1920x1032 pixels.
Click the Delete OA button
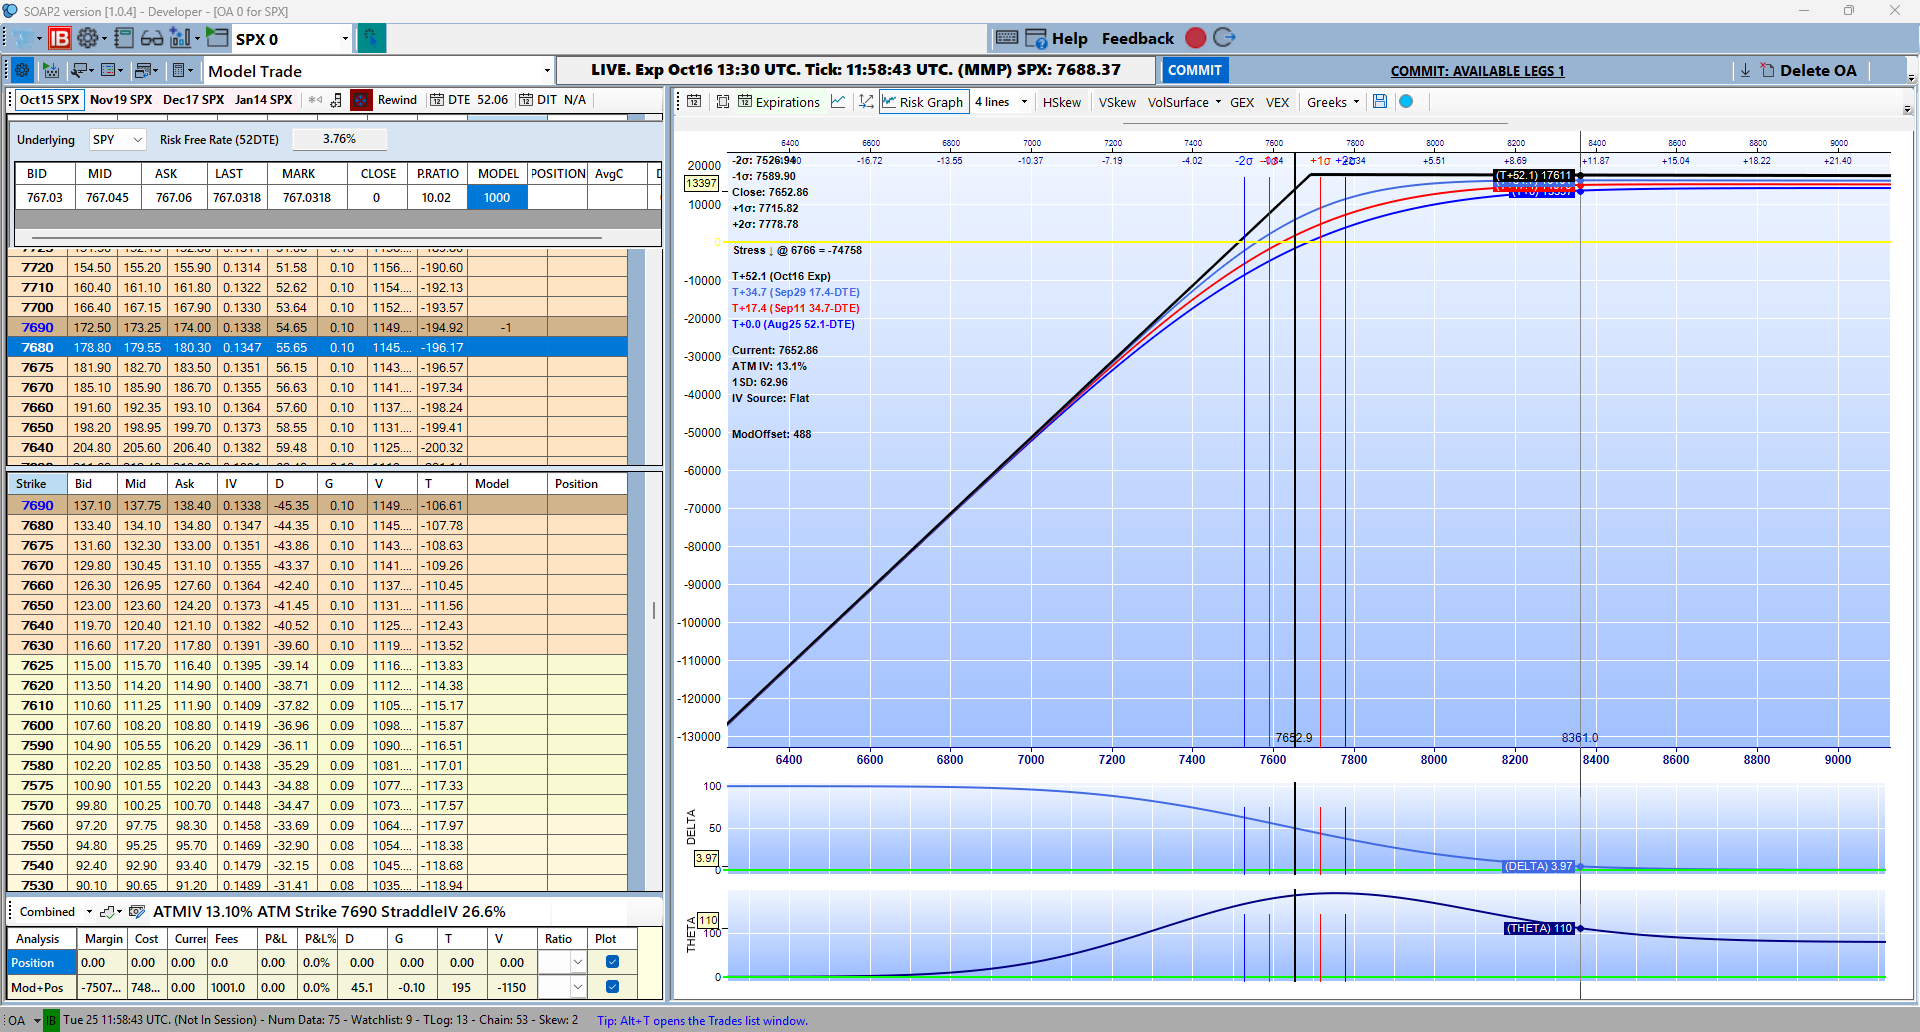click(x=1808, y=70)
